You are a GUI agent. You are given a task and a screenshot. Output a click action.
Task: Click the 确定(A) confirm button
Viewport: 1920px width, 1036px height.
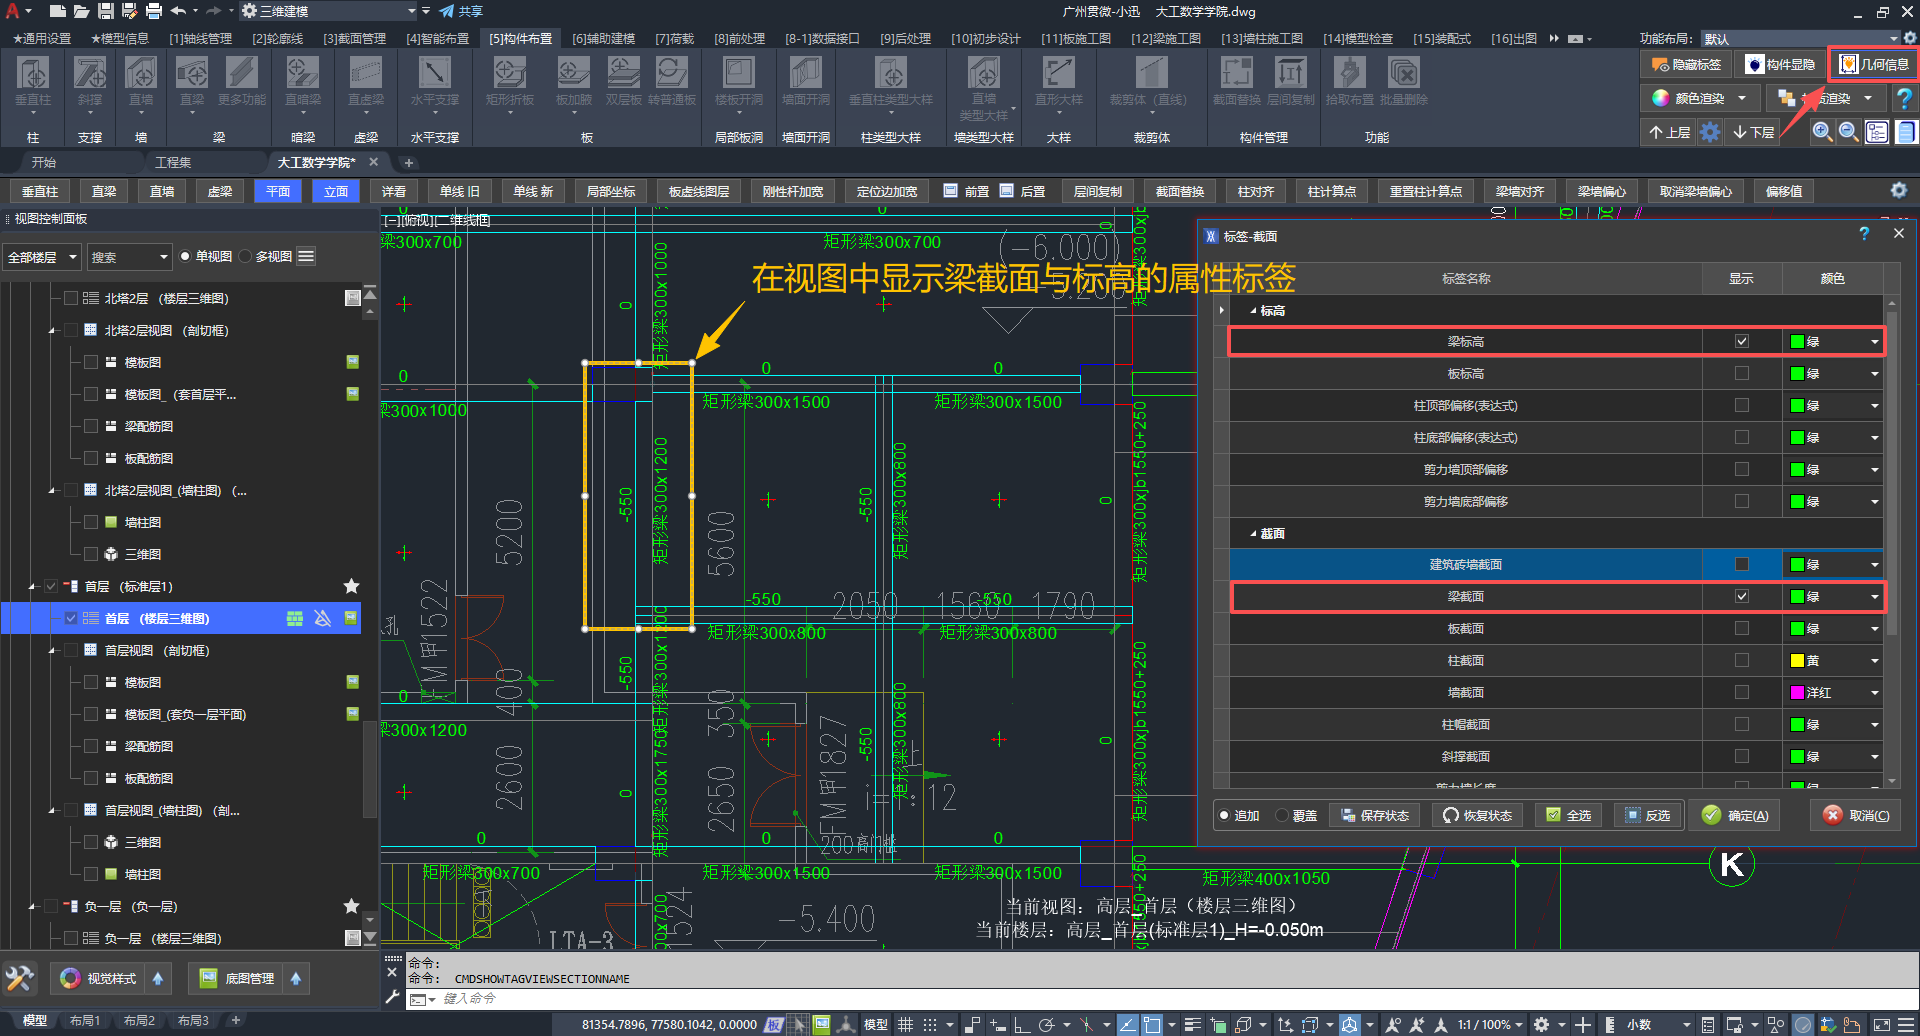pos(1735,815)
